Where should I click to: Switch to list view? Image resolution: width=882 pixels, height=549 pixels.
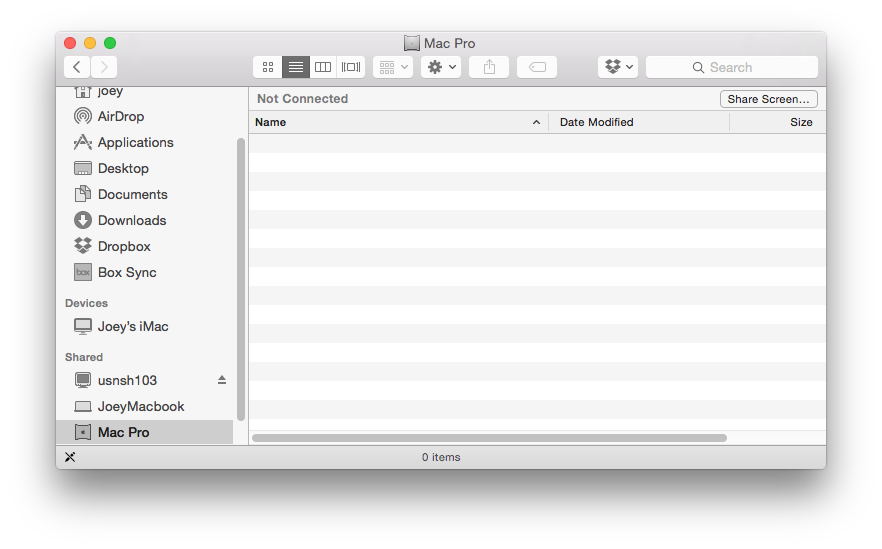pyautogui.click(x=296, y=67)
